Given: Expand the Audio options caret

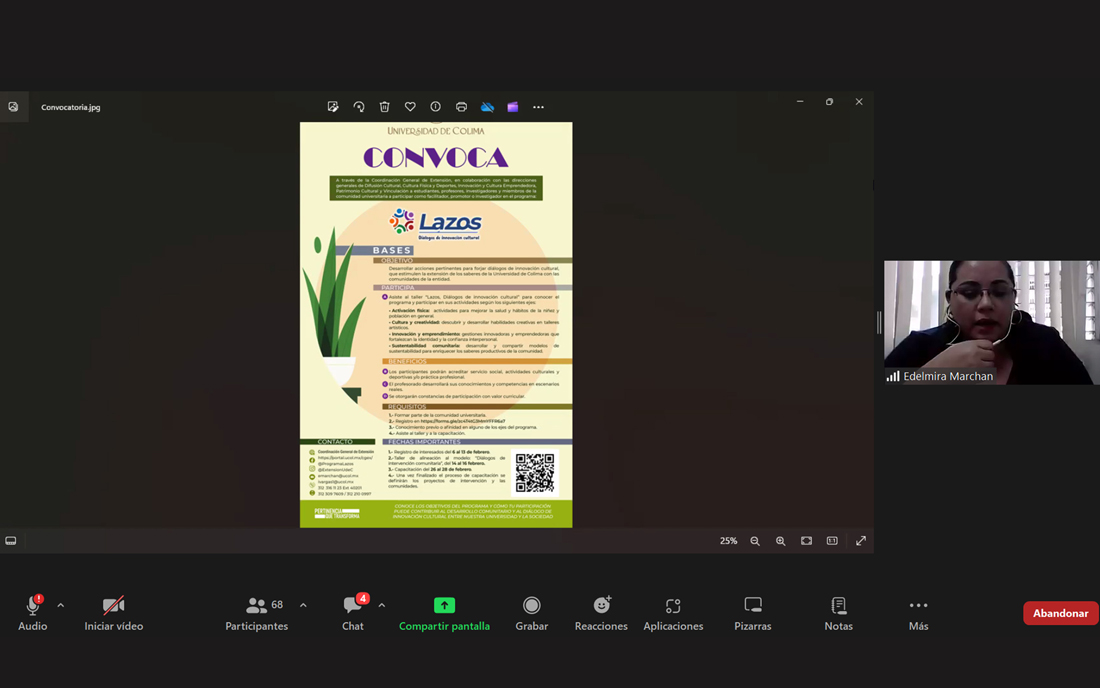Looking at the screenshot, I should coord(61,605).
